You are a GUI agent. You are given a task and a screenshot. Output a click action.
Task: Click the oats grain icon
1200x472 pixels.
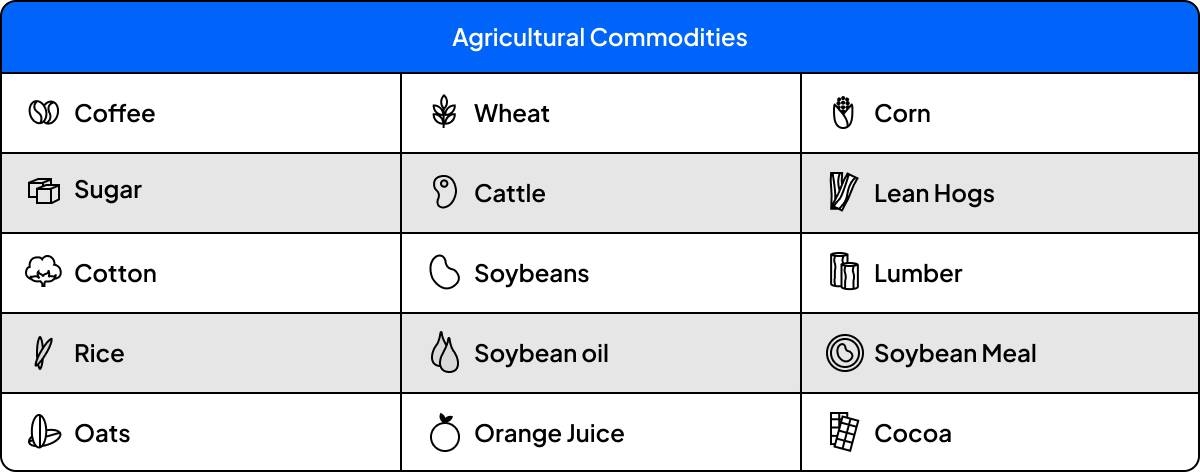44,433
